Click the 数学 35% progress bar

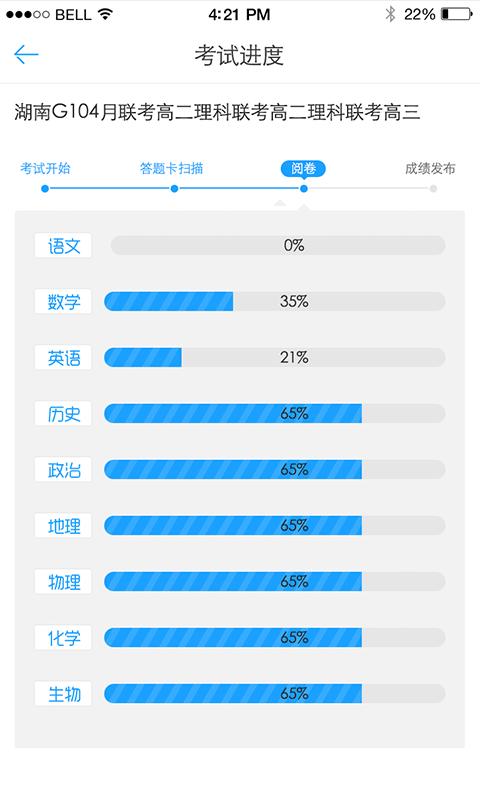275,302
